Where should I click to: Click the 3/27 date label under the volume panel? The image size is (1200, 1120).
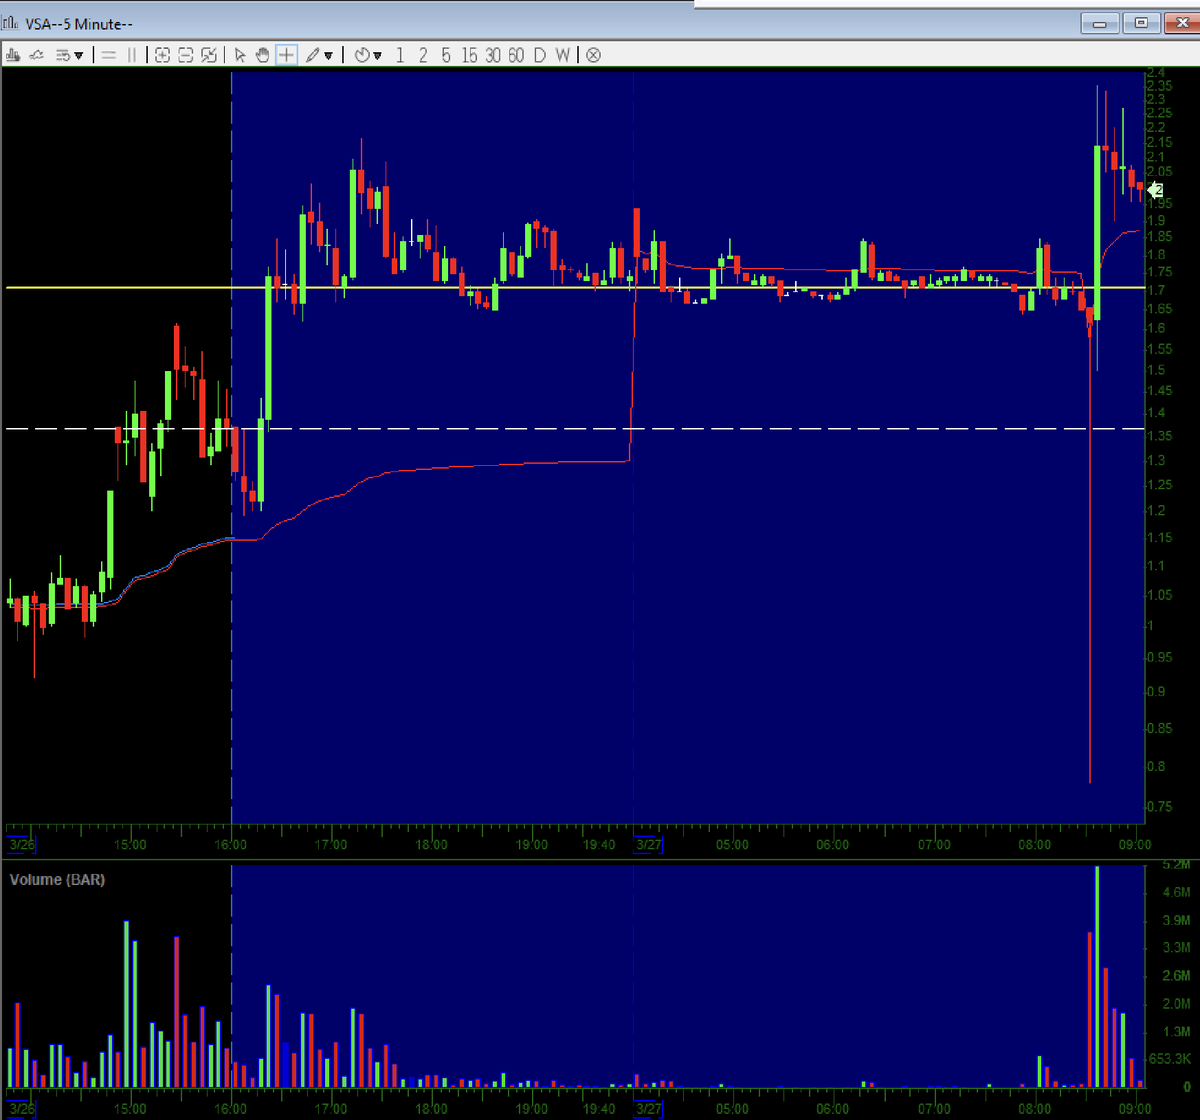(x=648, y=1109)
